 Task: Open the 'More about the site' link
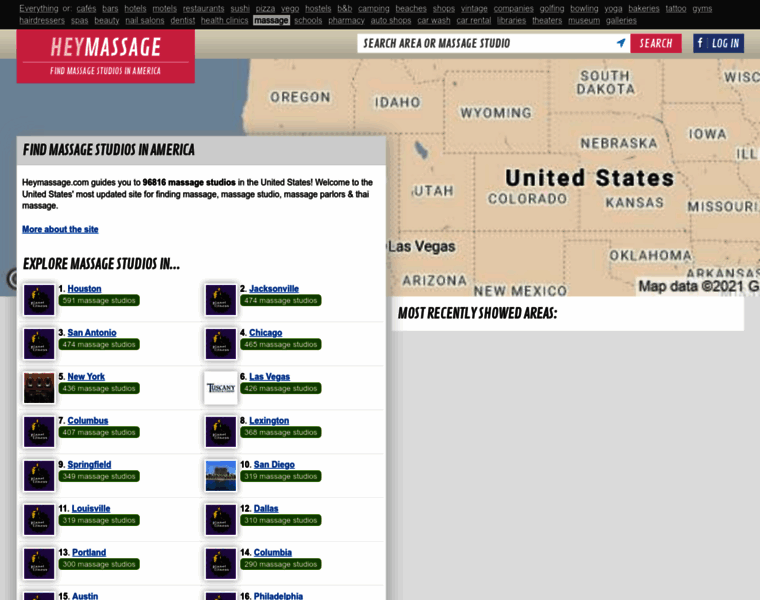tap(60, 229)
